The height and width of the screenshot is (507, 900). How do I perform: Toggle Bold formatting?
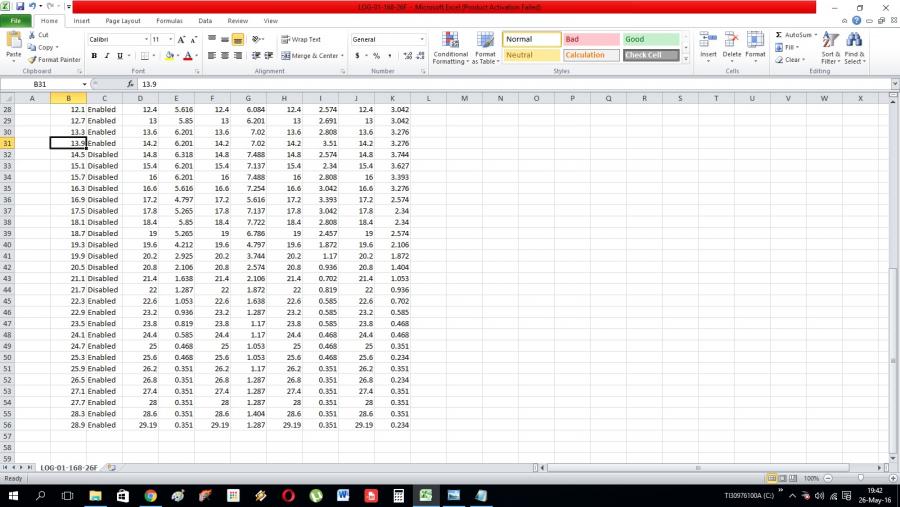tap(94, 56)
